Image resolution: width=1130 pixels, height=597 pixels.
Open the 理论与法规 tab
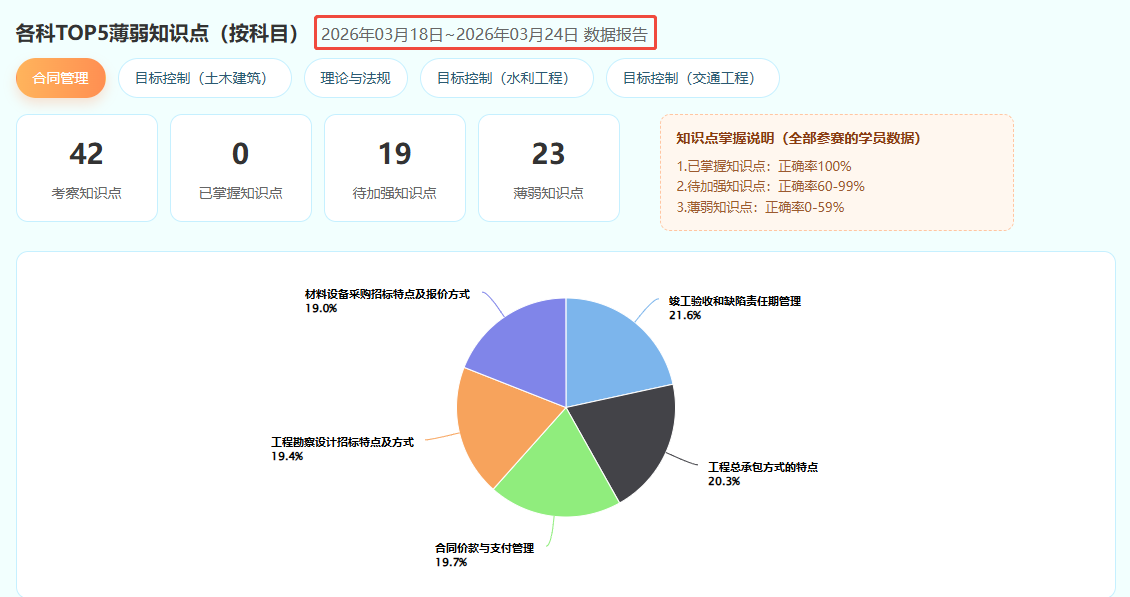click(x=355, y=78)
